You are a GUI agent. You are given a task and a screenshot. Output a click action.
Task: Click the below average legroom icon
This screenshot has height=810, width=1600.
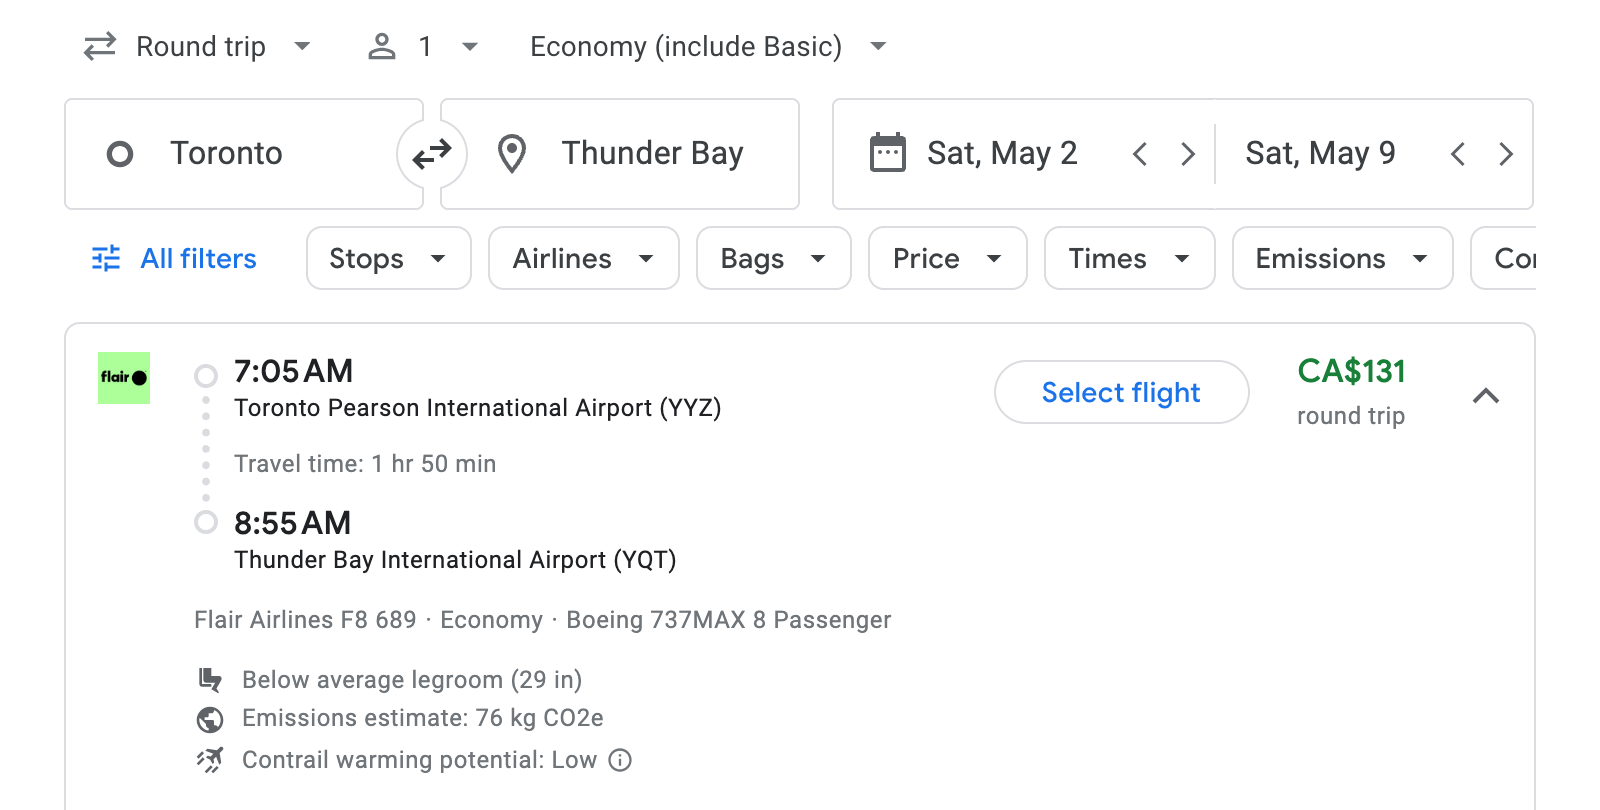tap(210, 679)
